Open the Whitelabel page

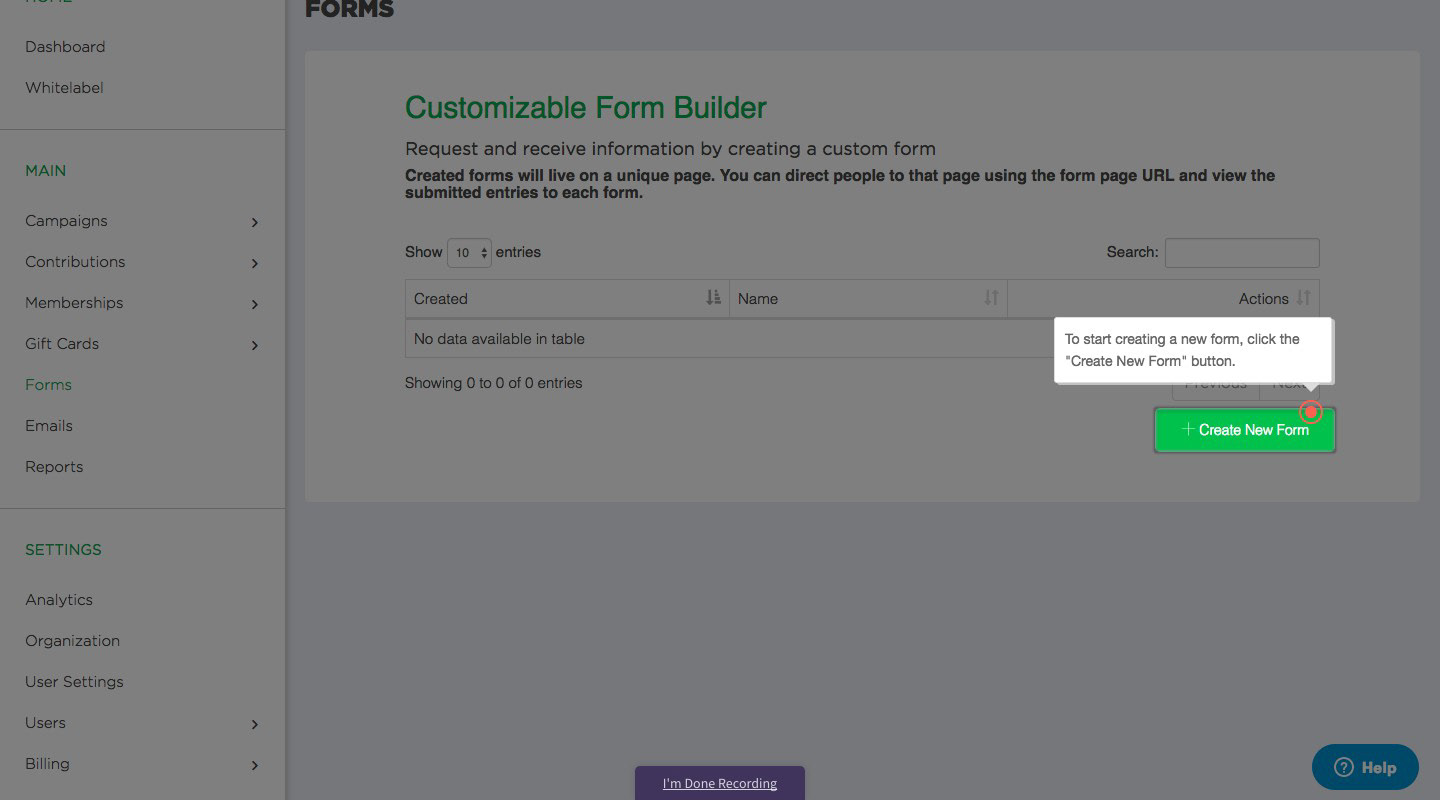tap(64, 88)
